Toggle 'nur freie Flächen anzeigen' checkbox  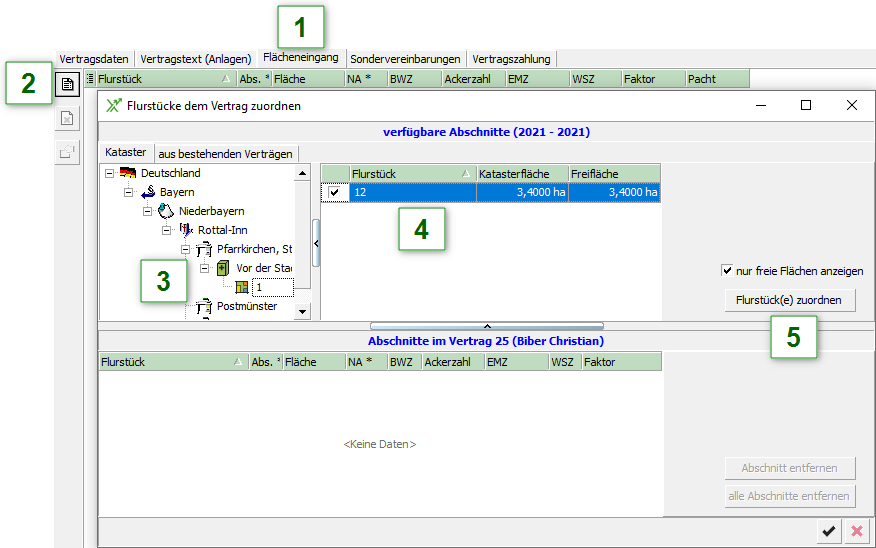[727, 271]
